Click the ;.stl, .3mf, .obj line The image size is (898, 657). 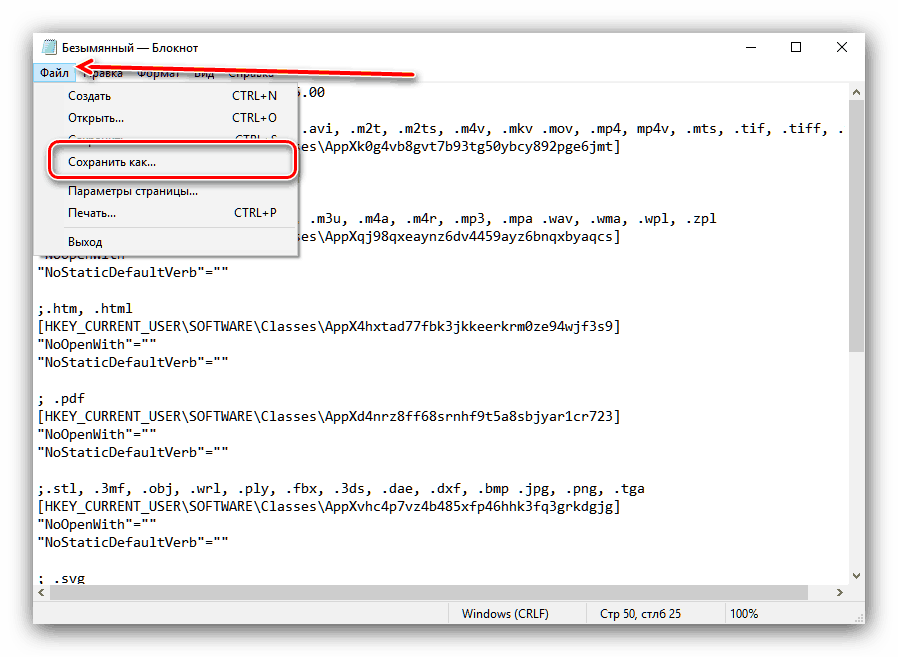click(341, 489)
